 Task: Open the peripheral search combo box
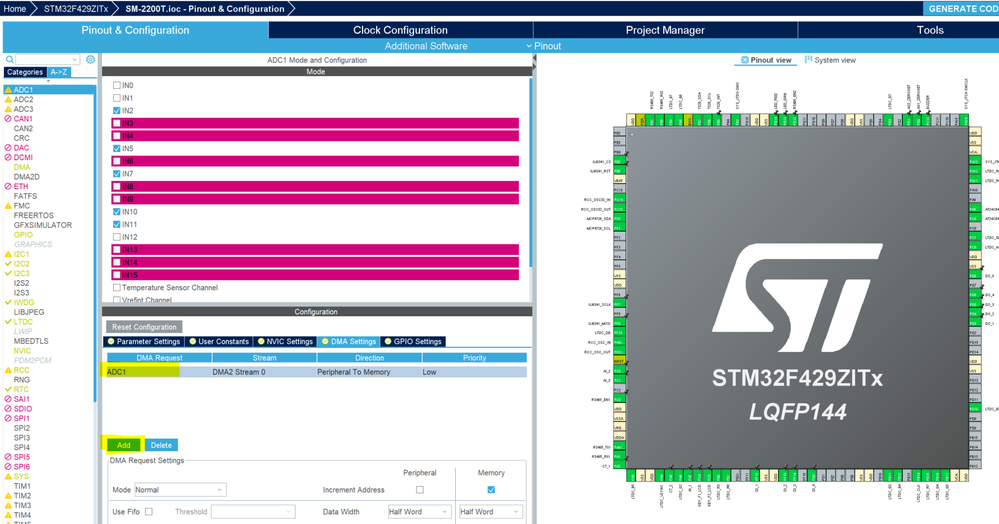48,59
